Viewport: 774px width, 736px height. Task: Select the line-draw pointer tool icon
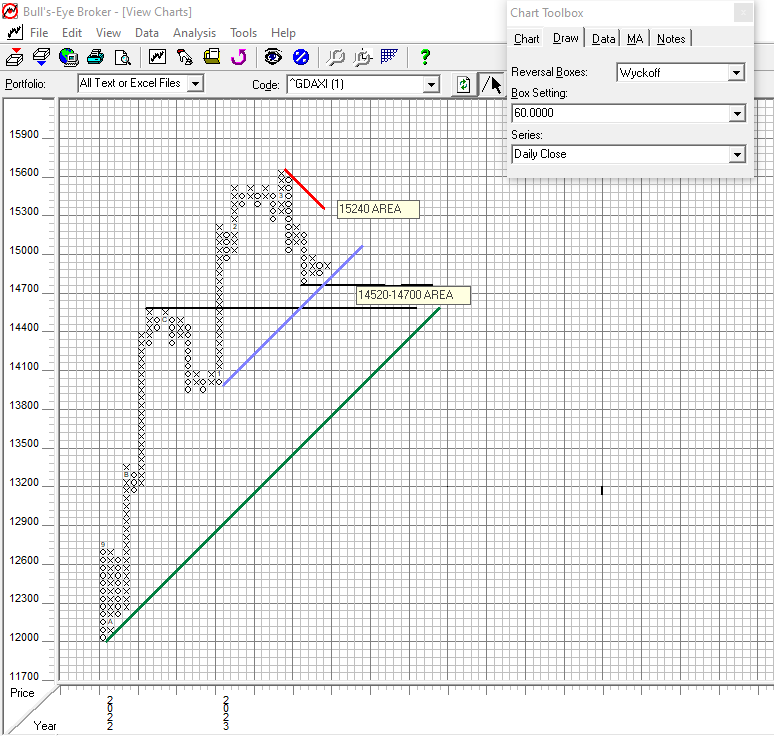492,84
